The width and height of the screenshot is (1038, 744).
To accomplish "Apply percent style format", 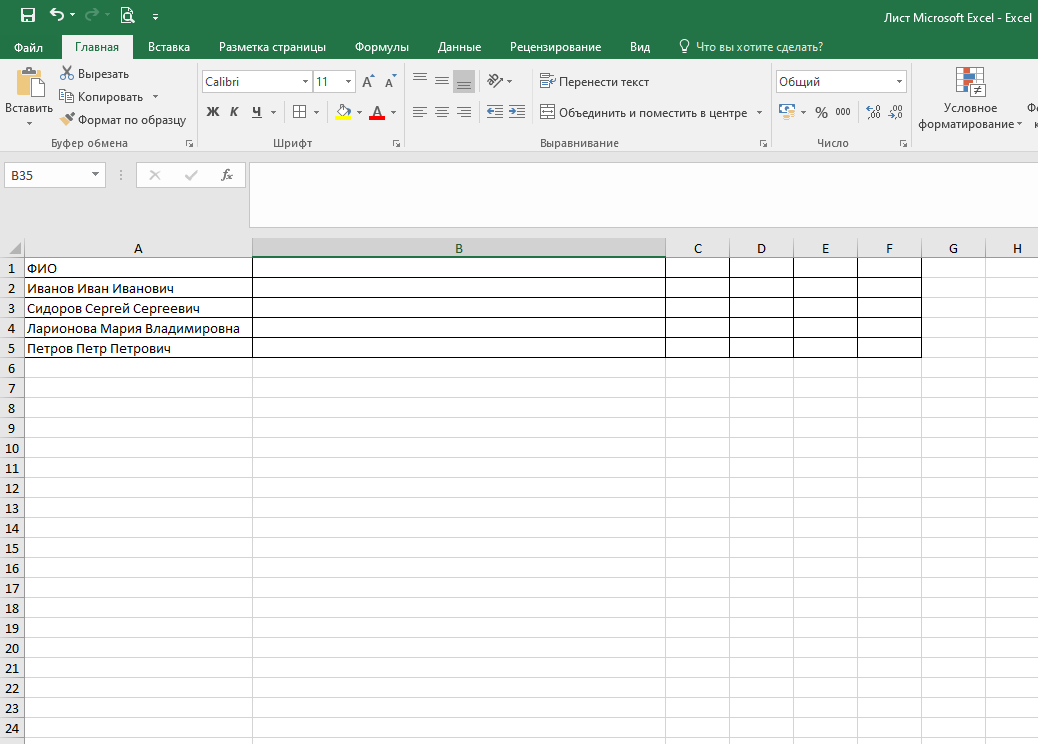I will click(822, 112).
